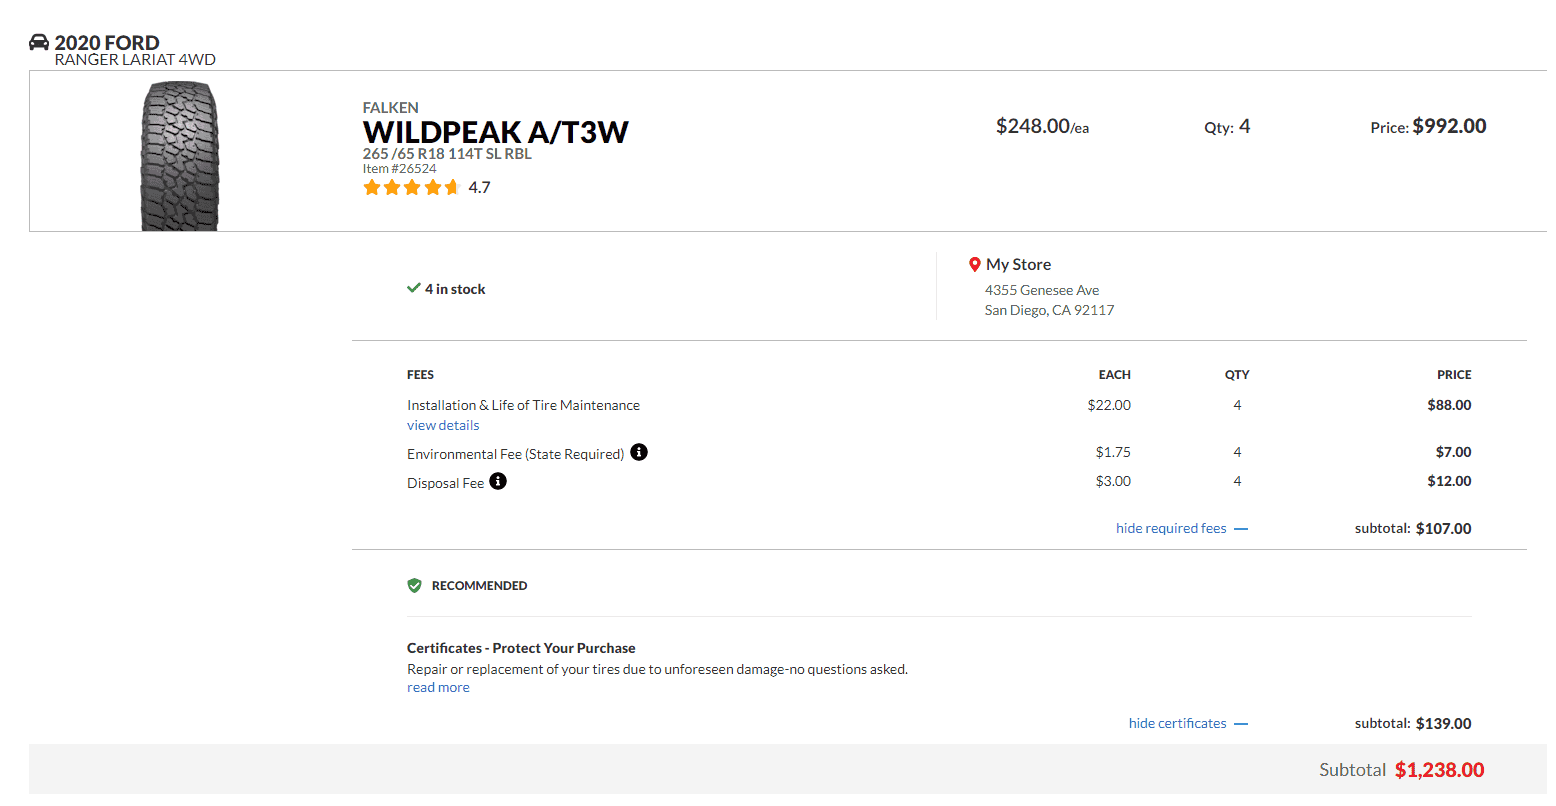Open view details for installation fee
This screenshot has height=806, width=1556.
click(443, 425)
